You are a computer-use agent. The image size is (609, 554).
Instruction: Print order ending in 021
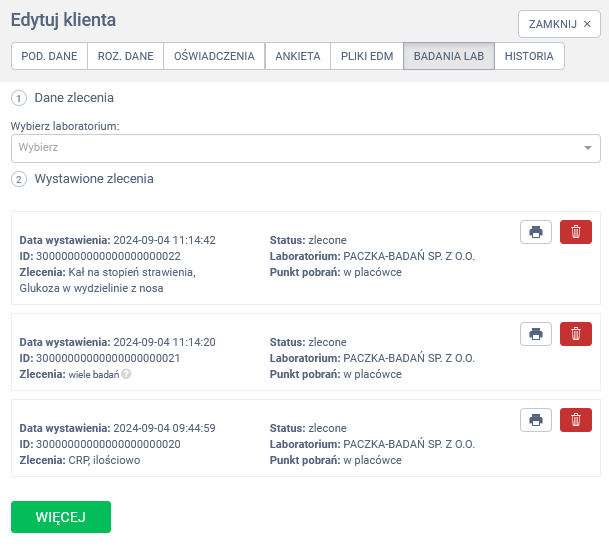click(x=536, y=333)
